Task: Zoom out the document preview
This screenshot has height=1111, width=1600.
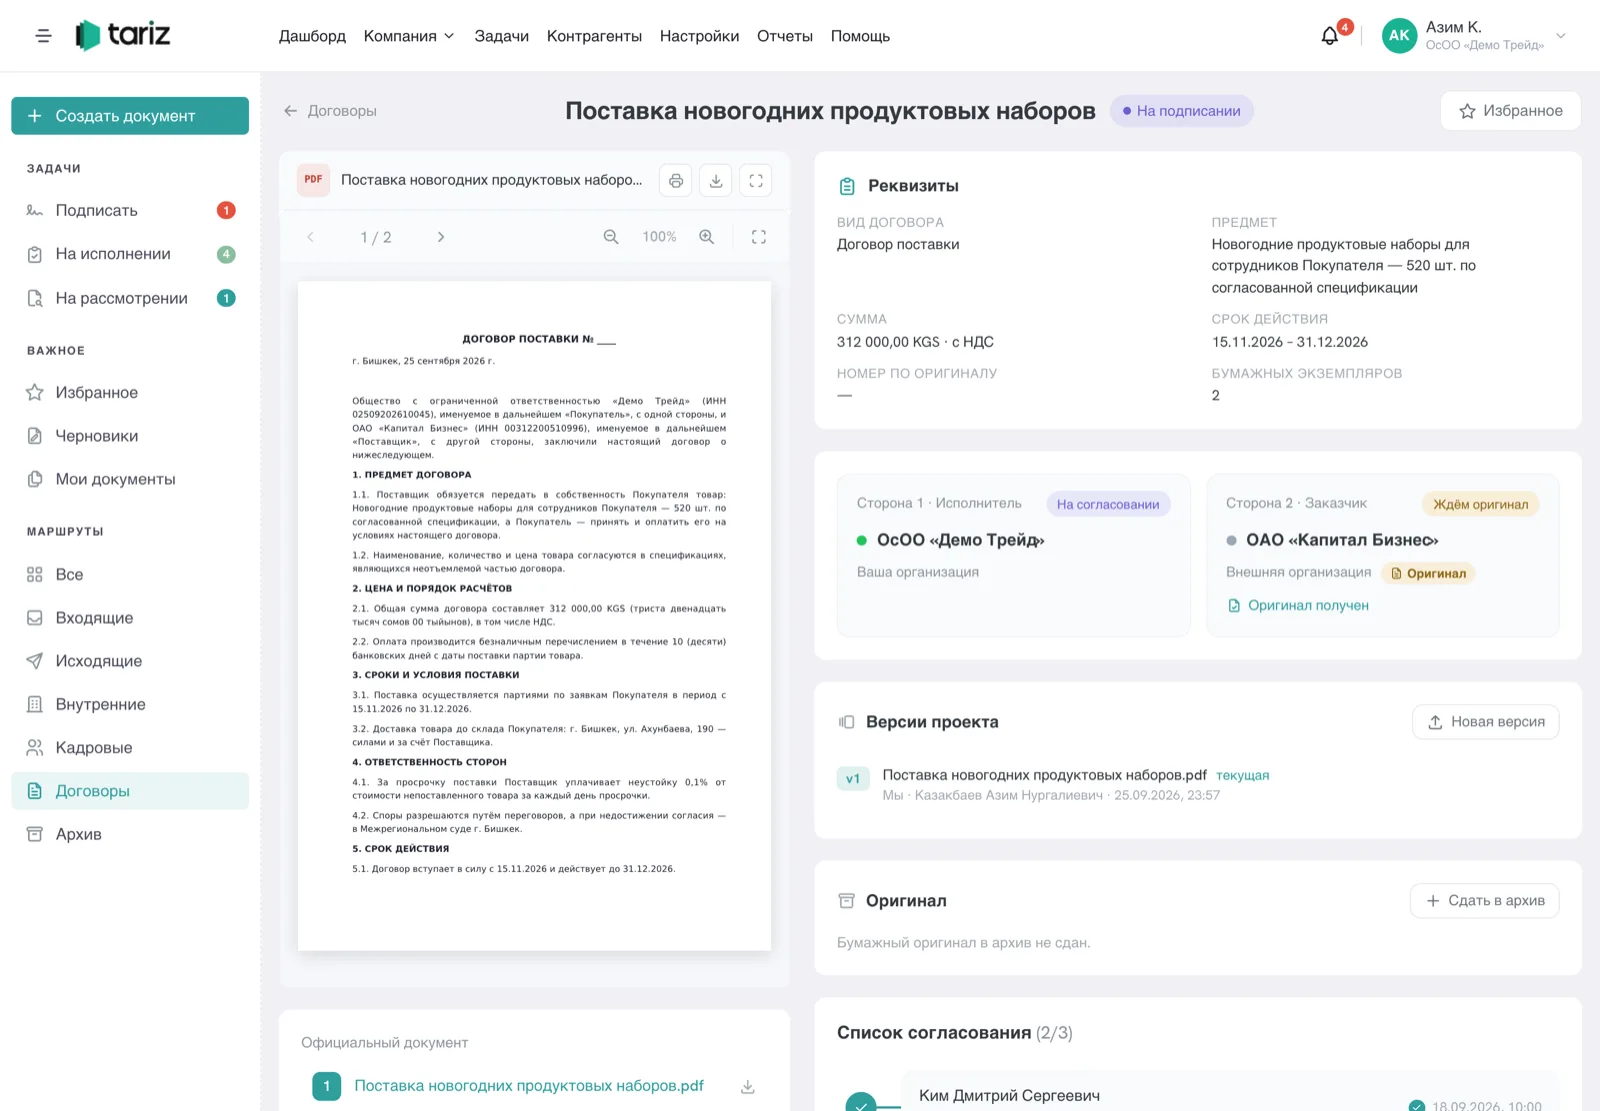Action: tap(611, 237)
